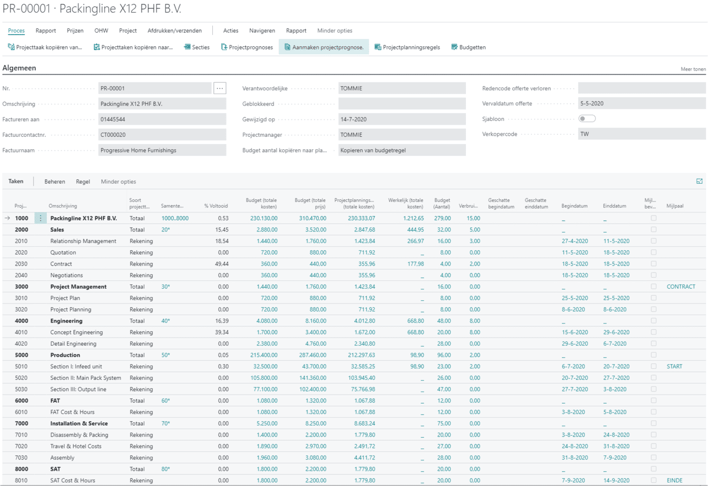This screenshot has width=708, height=486.
Task: Click the Projecttaak kopiëren van icon
Action: point(11,47)
